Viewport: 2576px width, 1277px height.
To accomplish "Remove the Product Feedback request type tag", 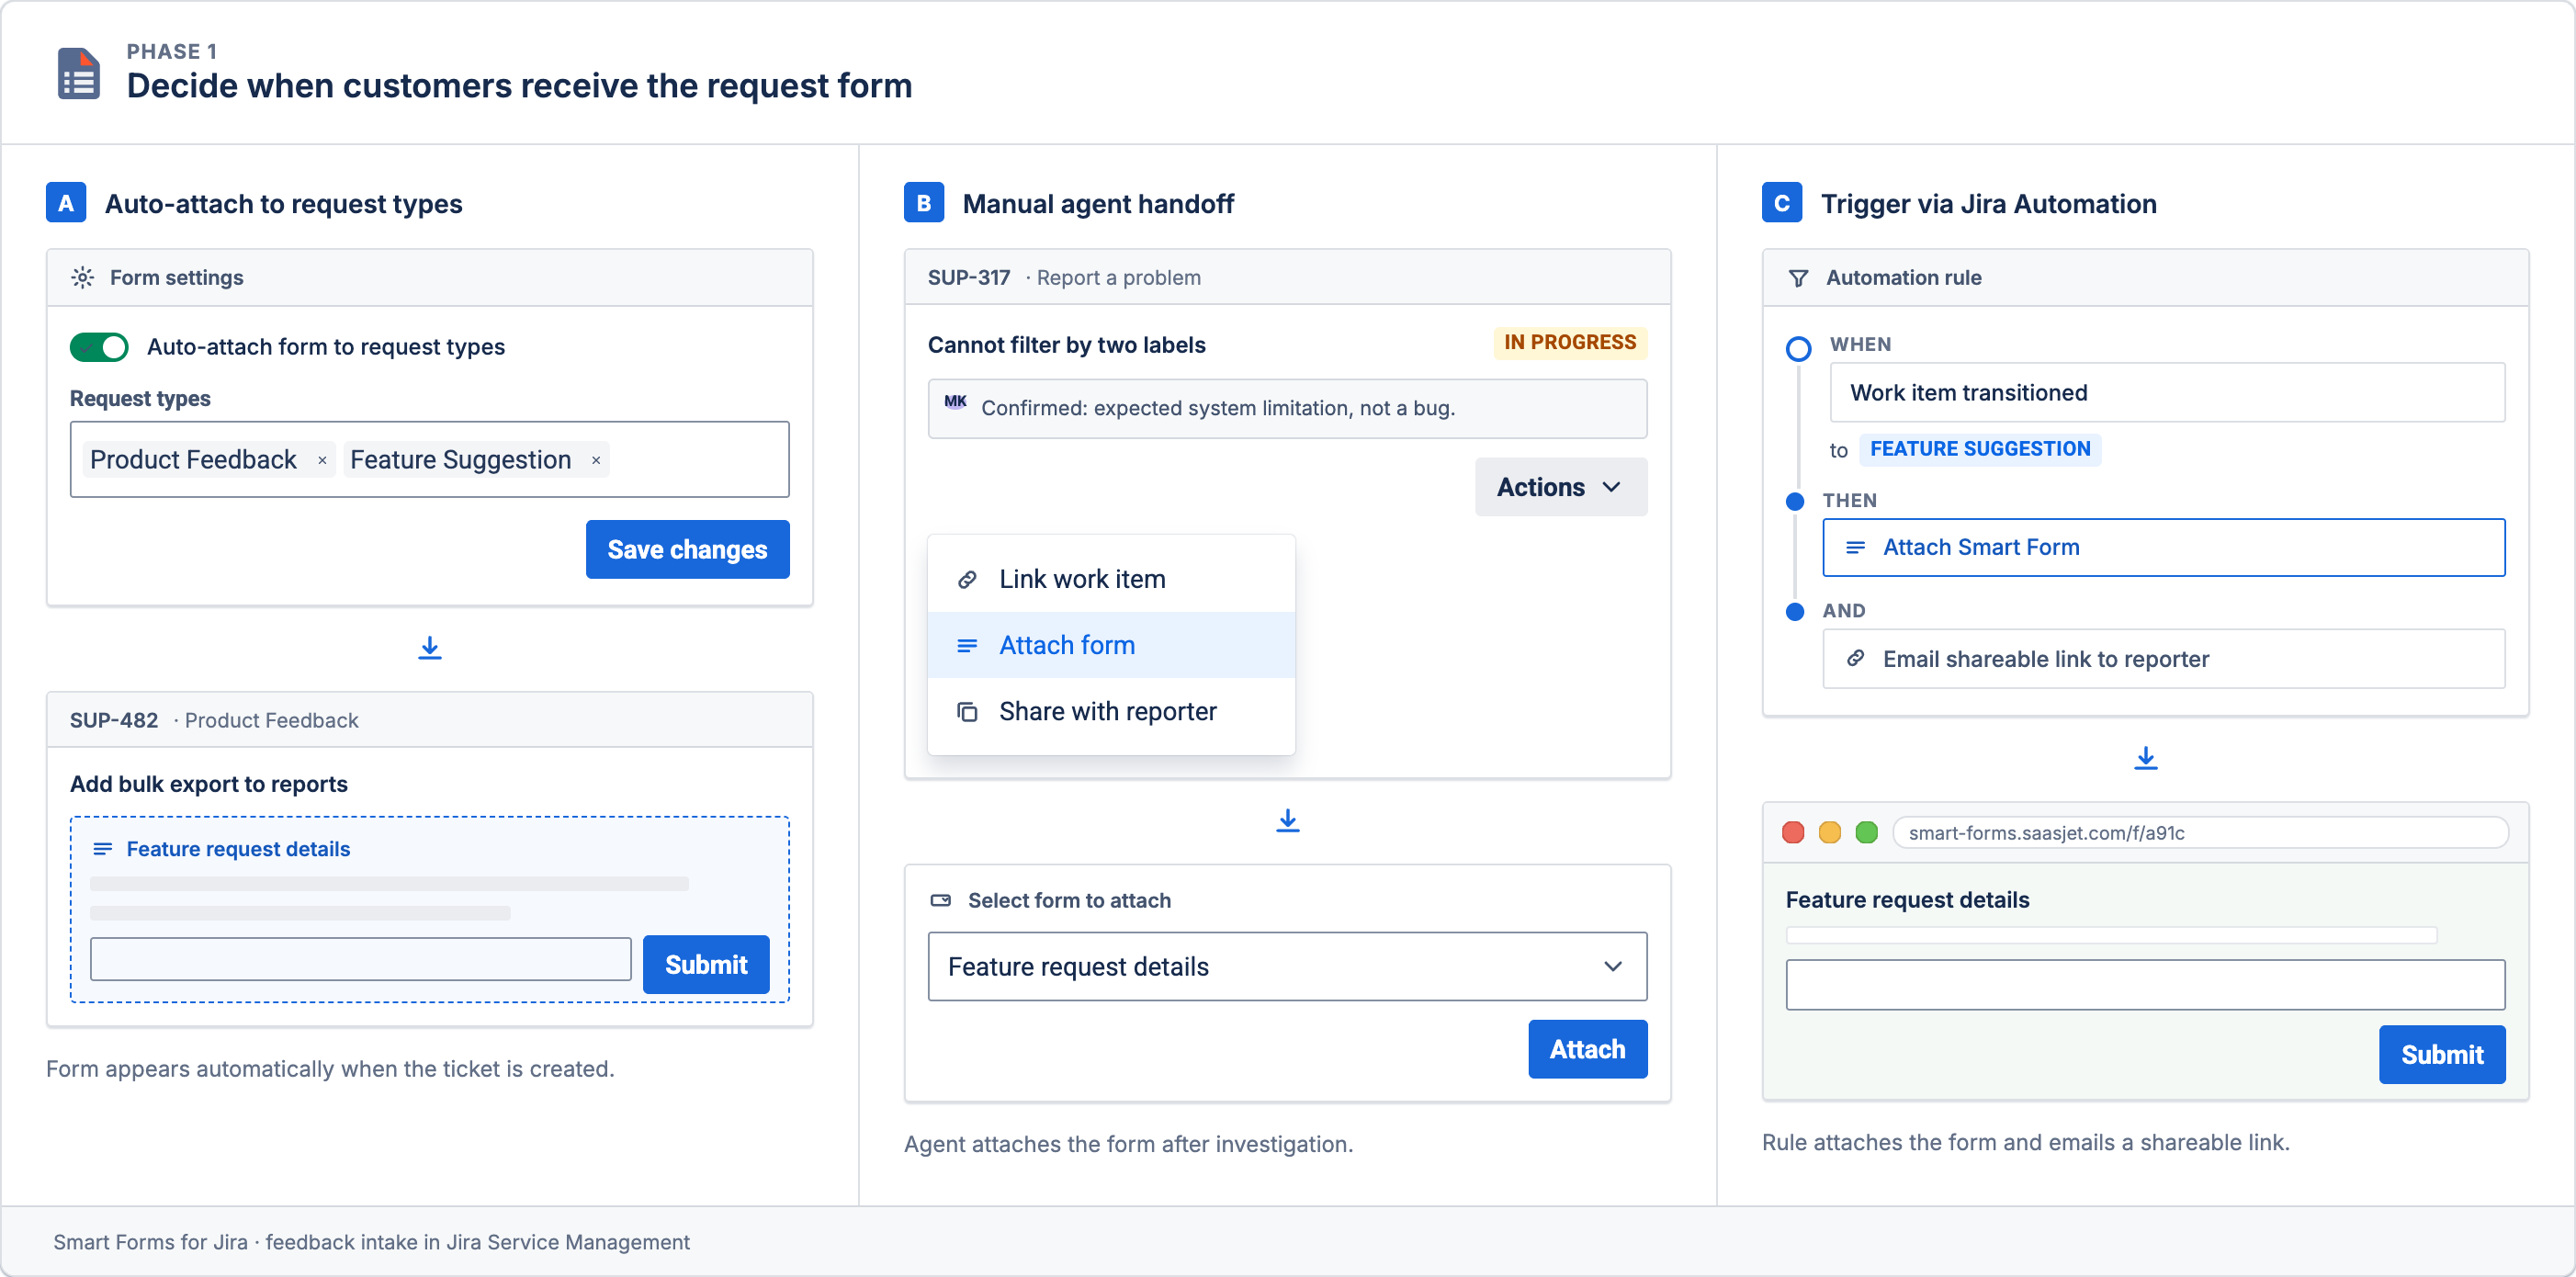I will tap(322, 460).
